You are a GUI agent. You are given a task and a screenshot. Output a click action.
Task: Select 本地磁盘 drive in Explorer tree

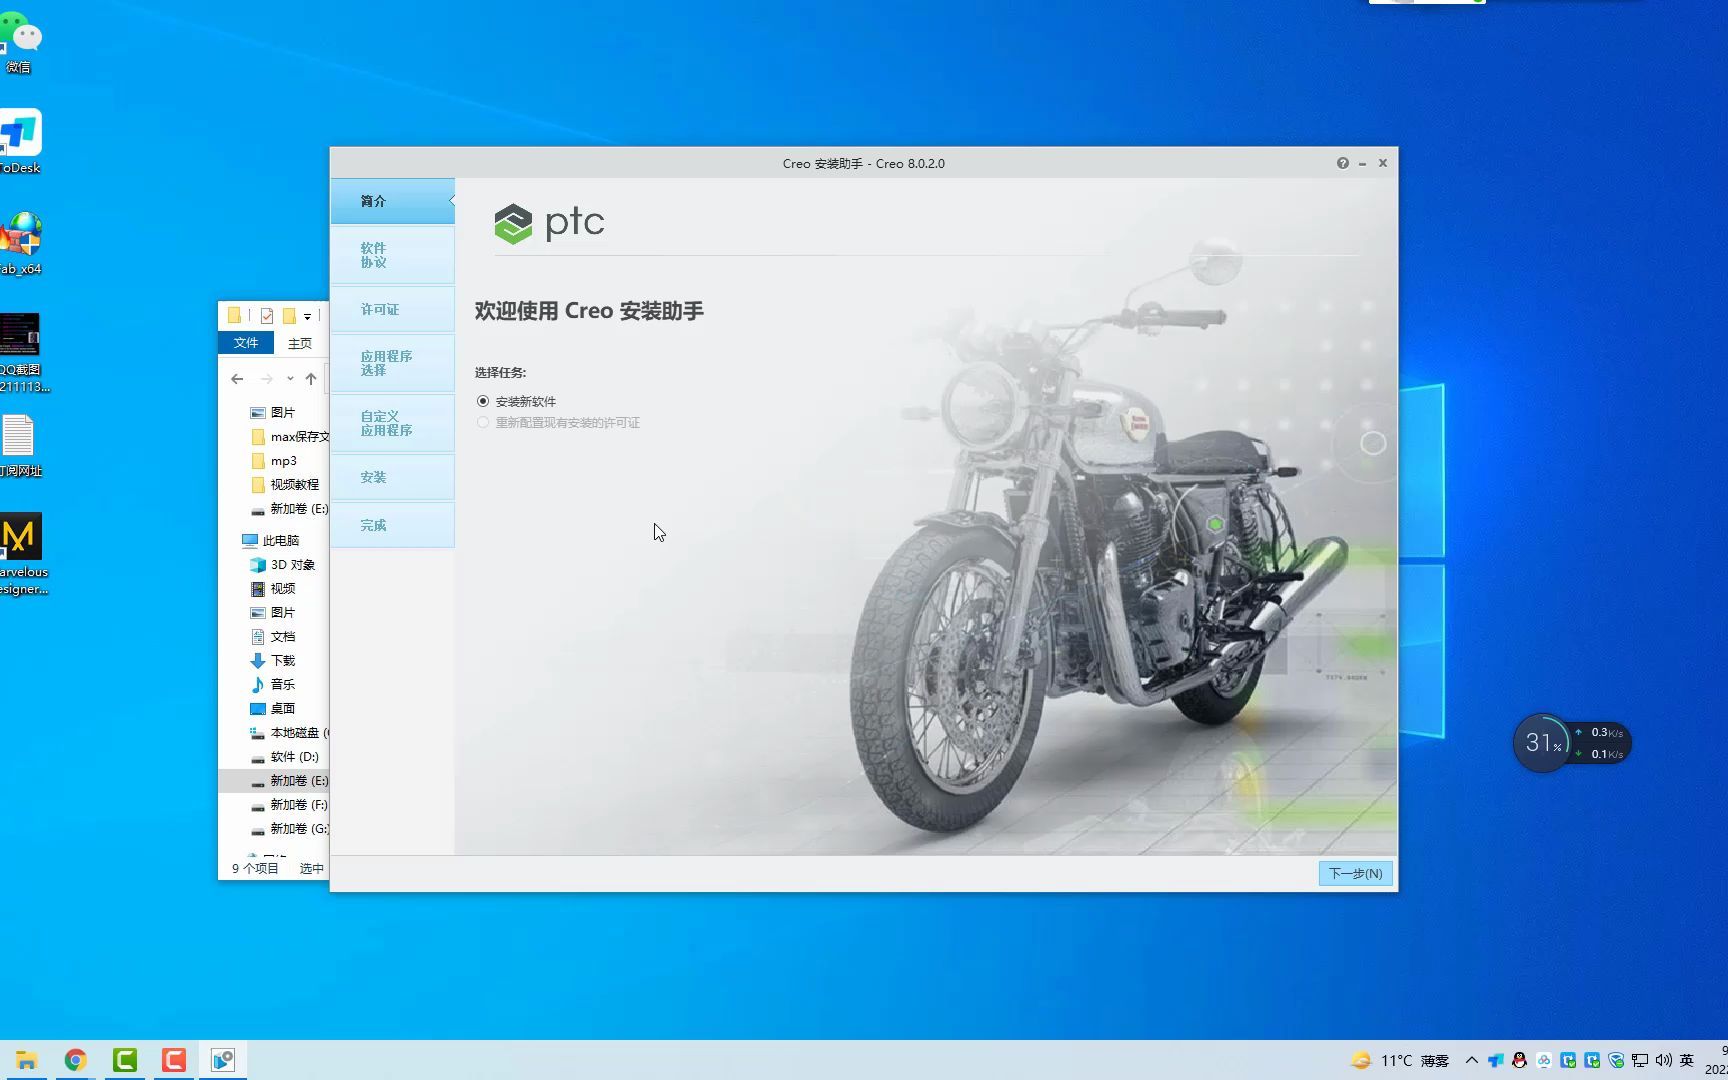[x=289, y=733]
